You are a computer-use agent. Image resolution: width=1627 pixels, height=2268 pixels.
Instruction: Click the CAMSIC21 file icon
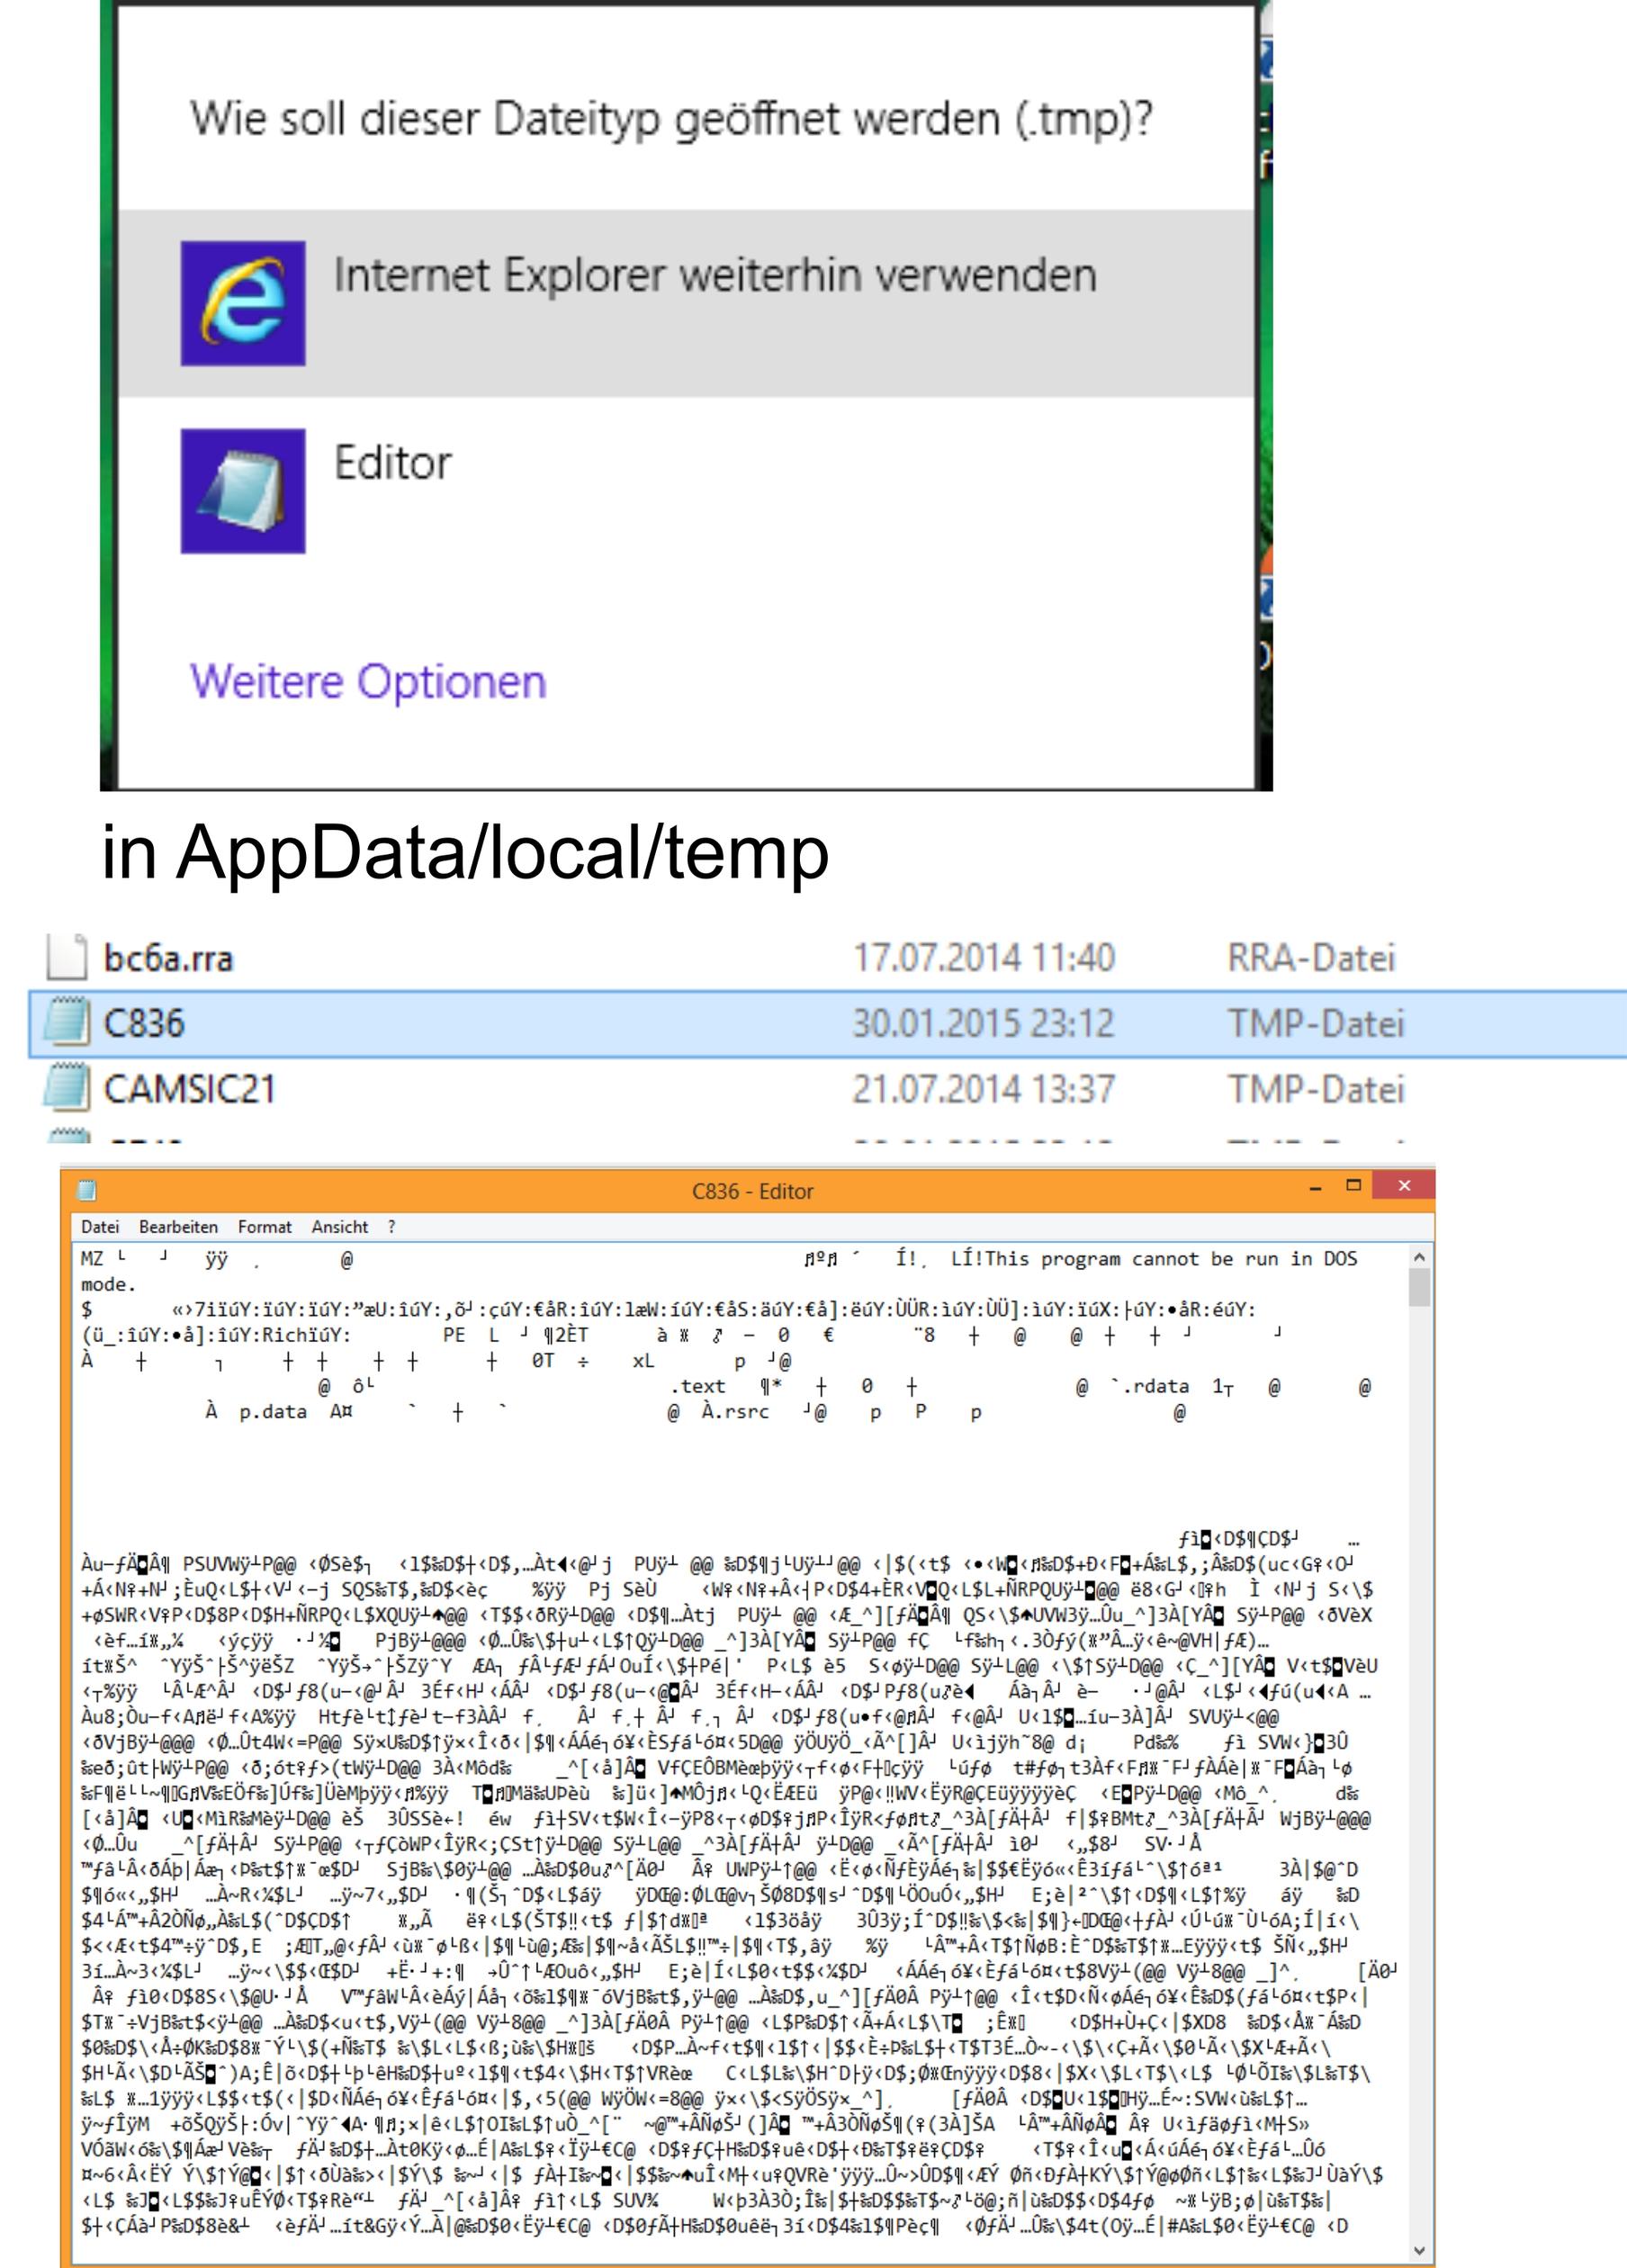pyautogui.click(x=67, y=1088)
